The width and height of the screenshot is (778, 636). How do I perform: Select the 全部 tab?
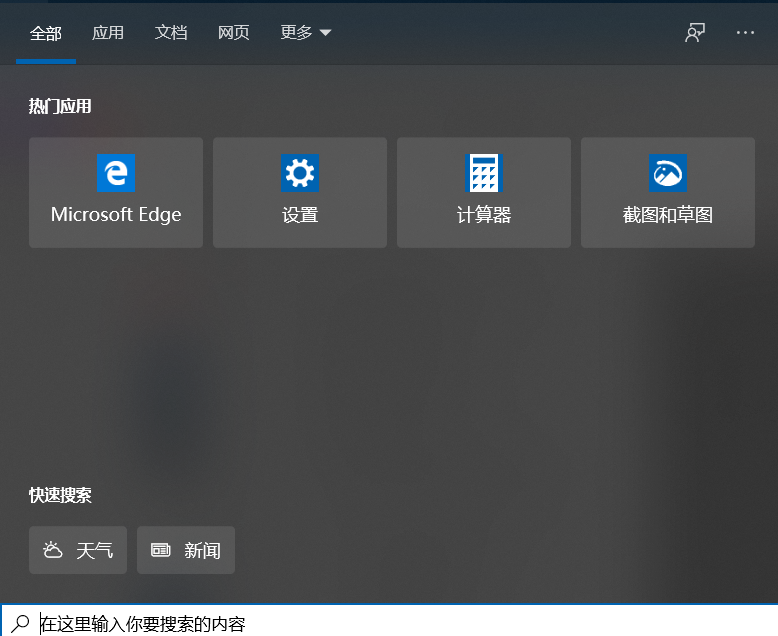[46, 33]
